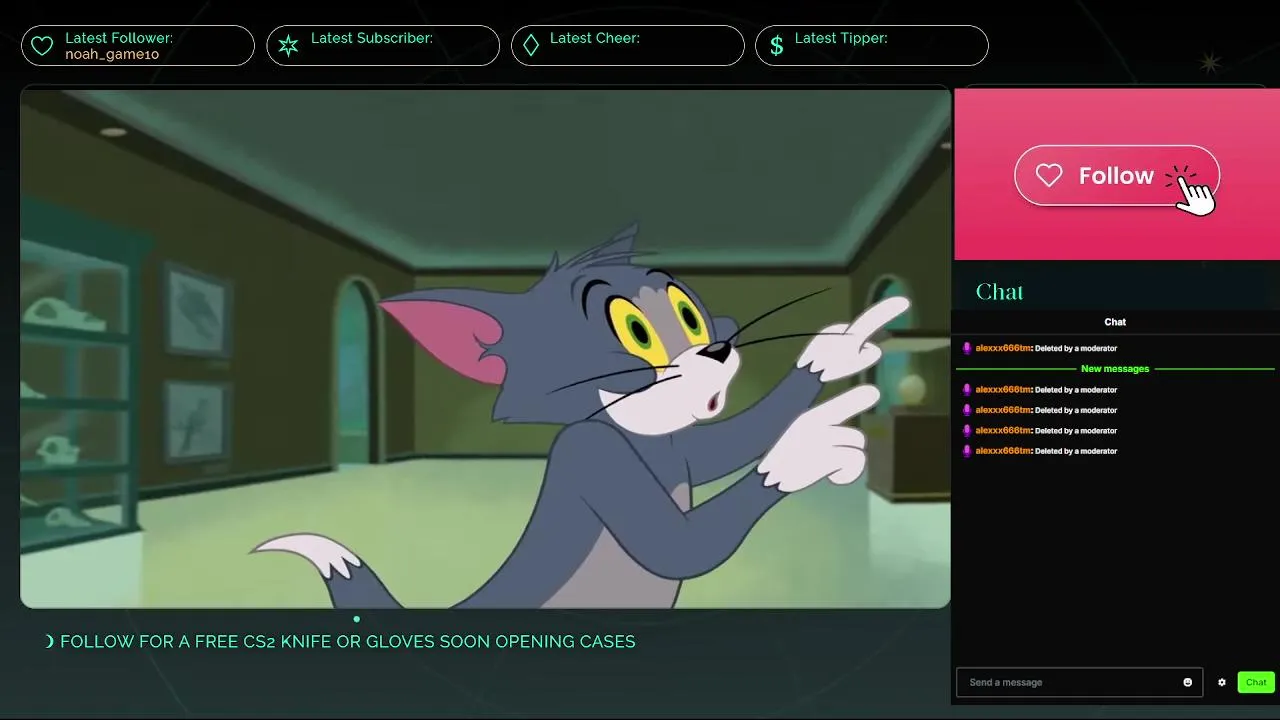Screen dimensions: 1280x720
Task: Click the small dot indicator below the video
Action: pos(357,619)
